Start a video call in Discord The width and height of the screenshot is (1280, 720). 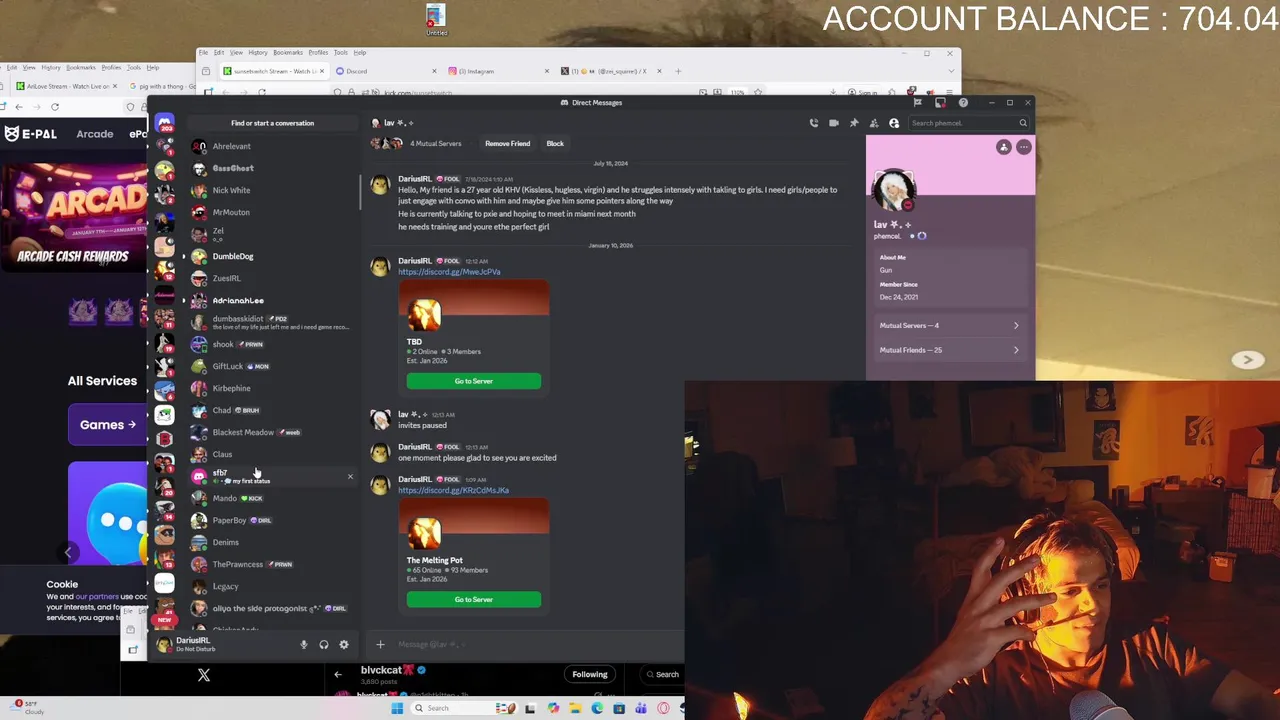[x=834, y=123]
